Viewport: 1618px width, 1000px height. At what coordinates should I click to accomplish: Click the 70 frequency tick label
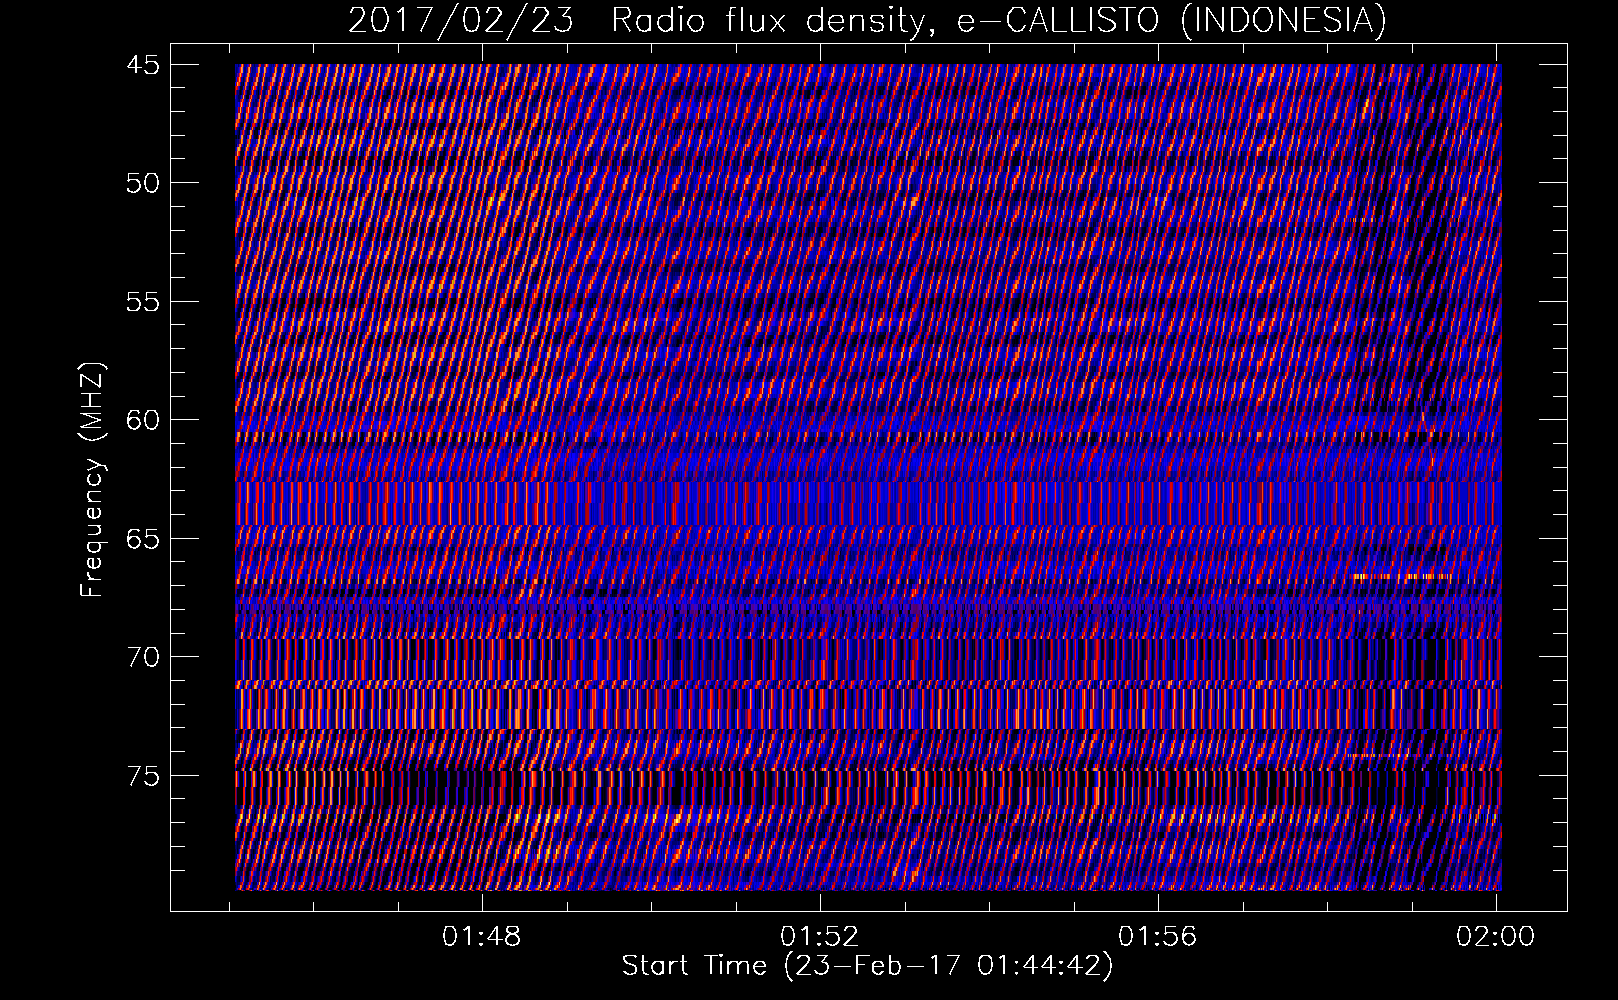point(142,657)
